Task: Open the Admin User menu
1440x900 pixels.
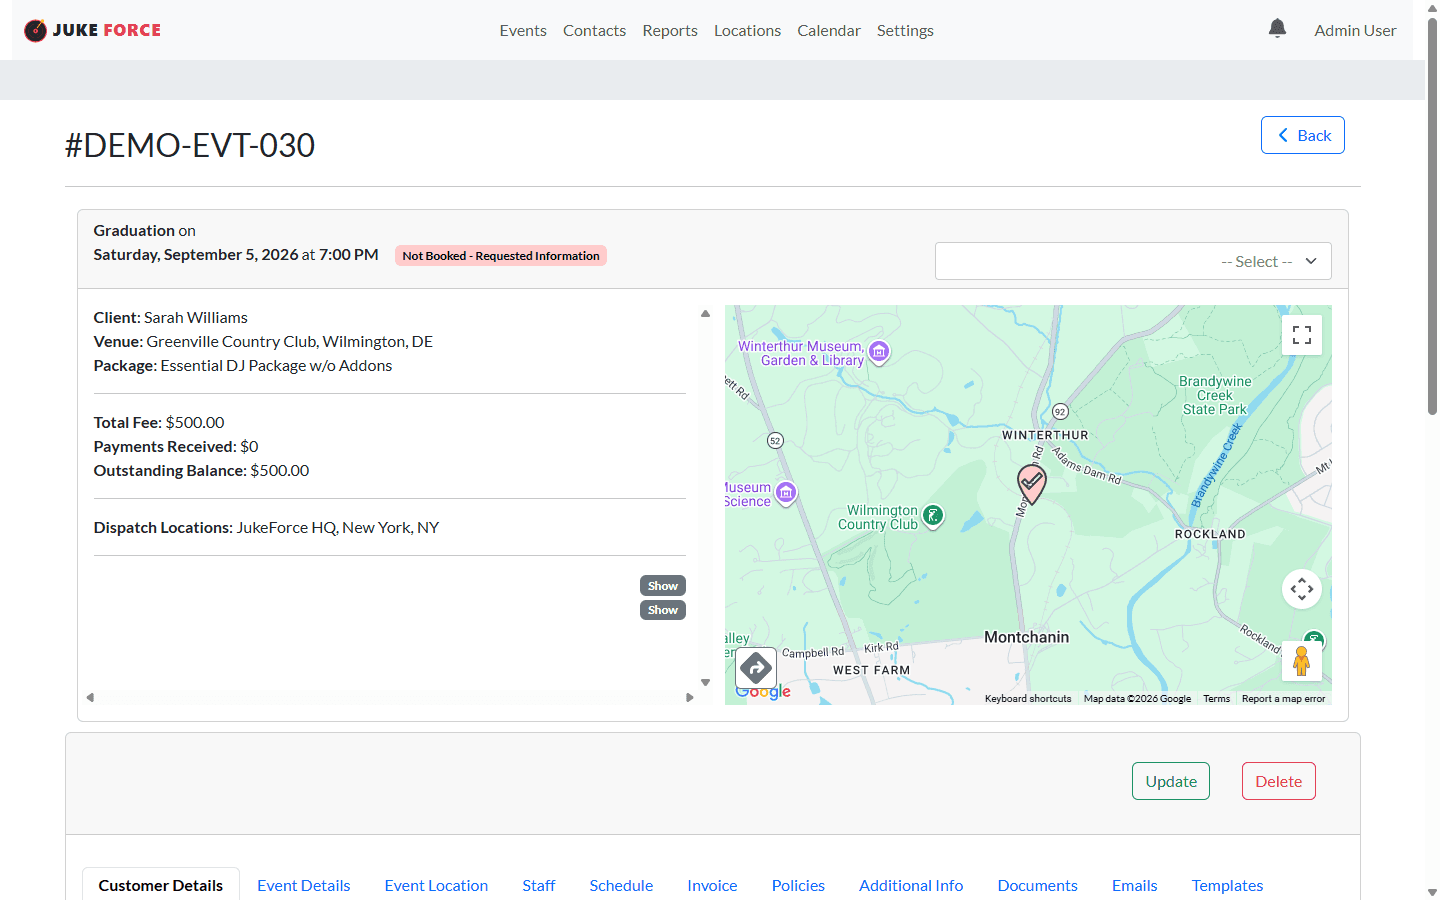Action: click(1354, 31)
